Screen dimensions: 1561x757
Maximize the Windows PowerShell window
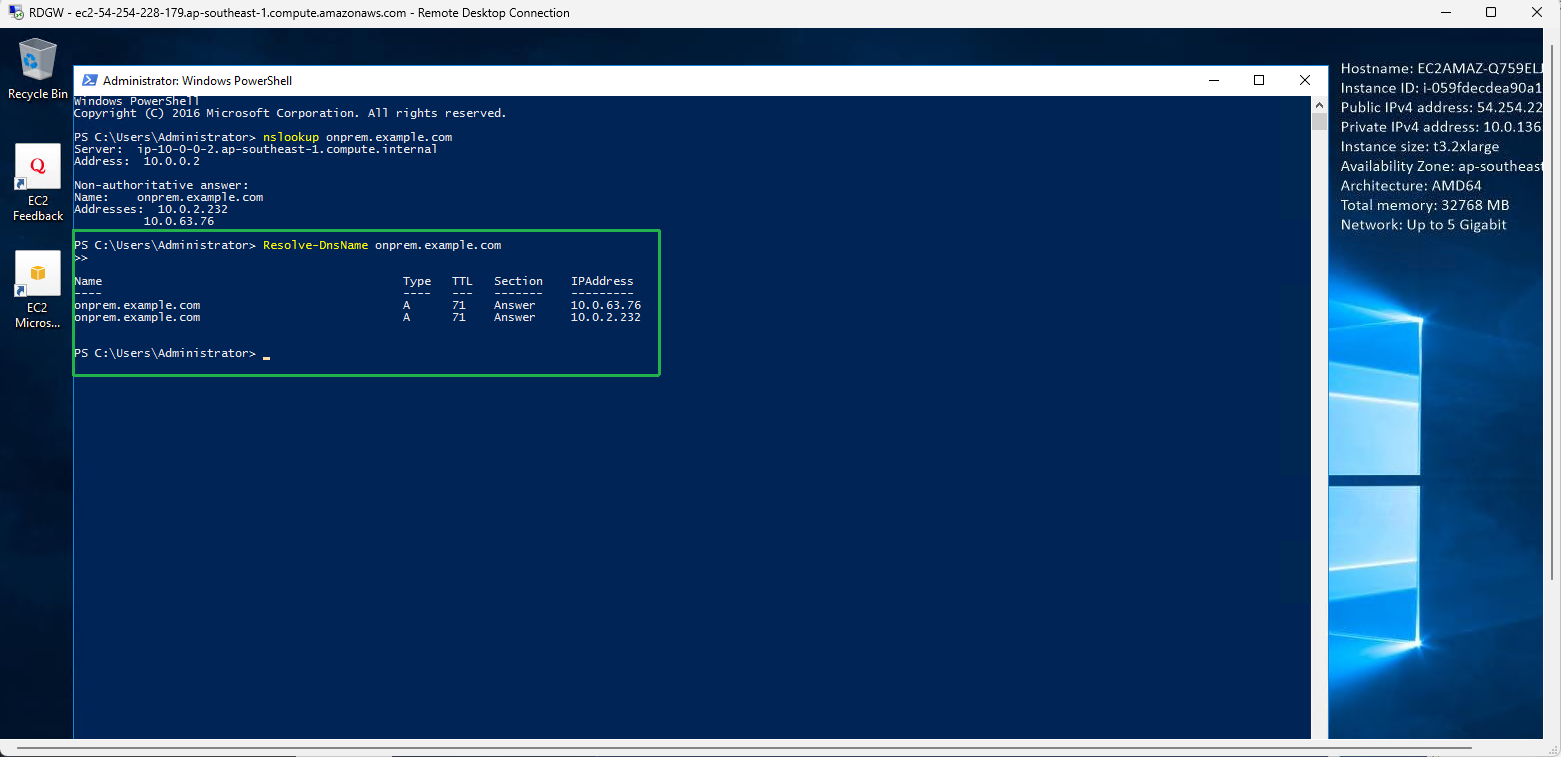pos(1259,81)
